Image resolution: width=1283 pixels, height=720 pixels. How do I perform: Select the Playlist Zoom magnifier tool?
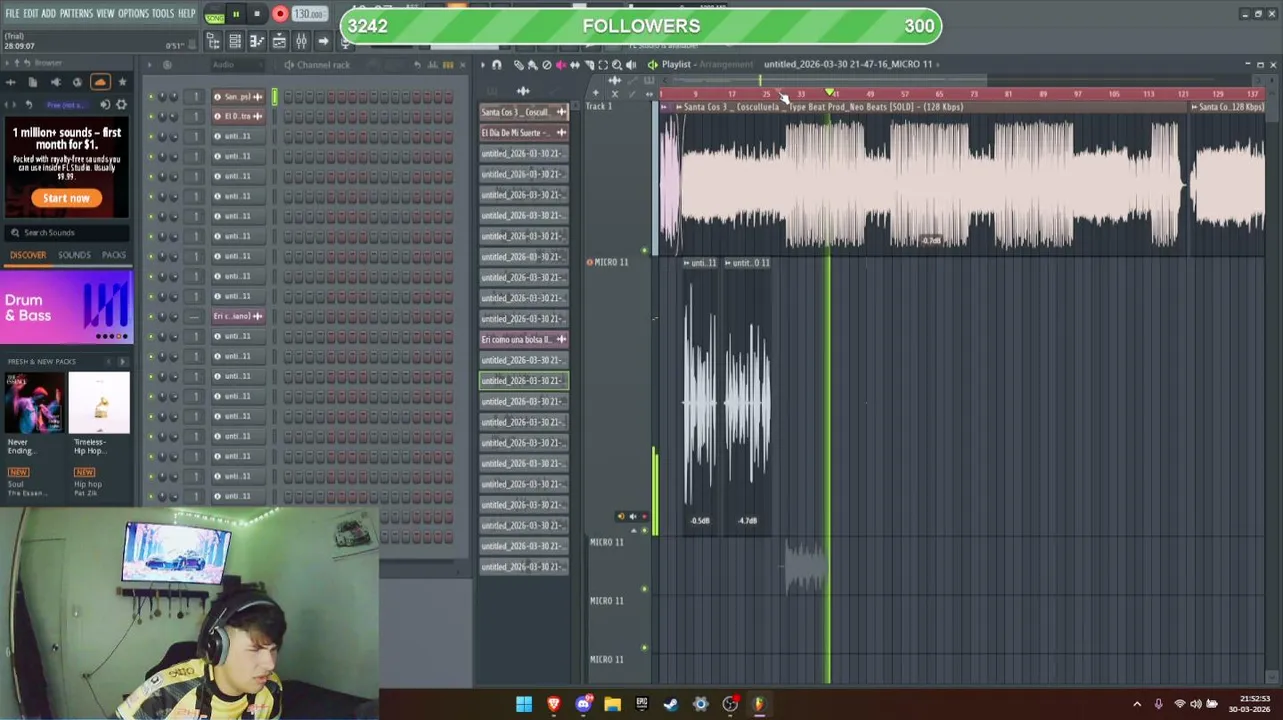click(616, 65)
